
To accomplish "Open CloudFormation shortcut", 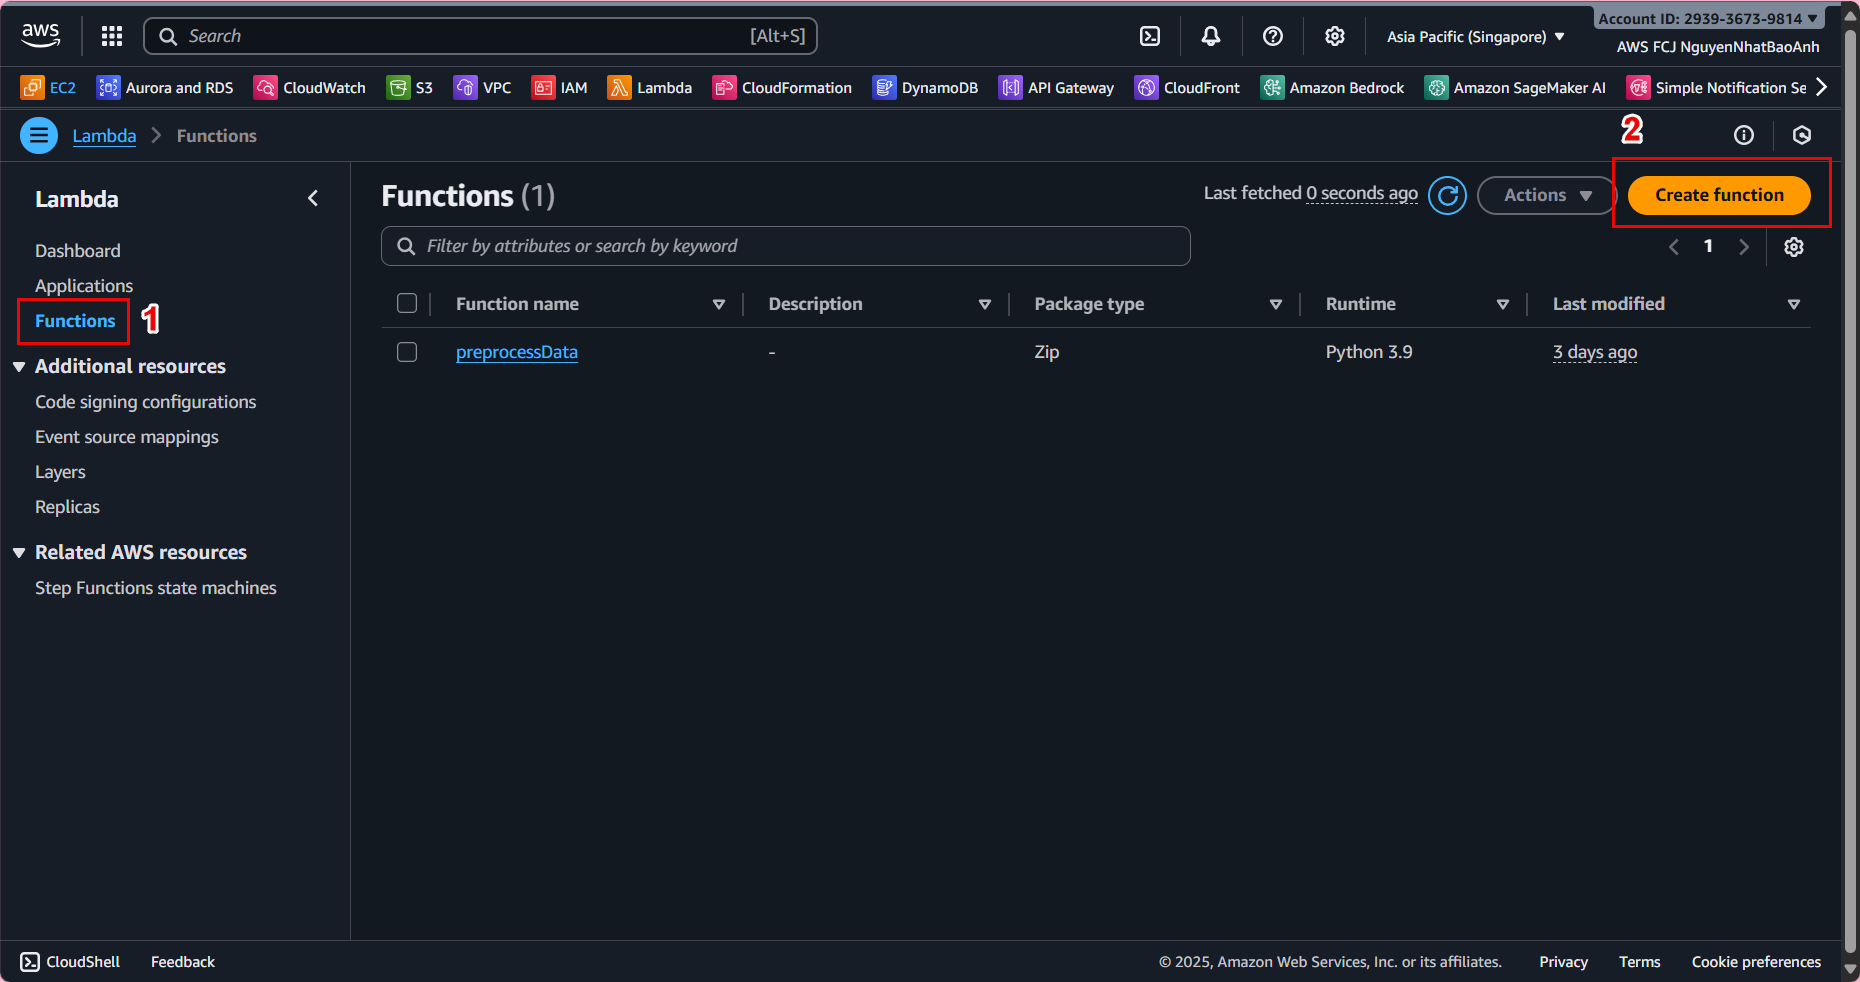I will click(782, 88).
